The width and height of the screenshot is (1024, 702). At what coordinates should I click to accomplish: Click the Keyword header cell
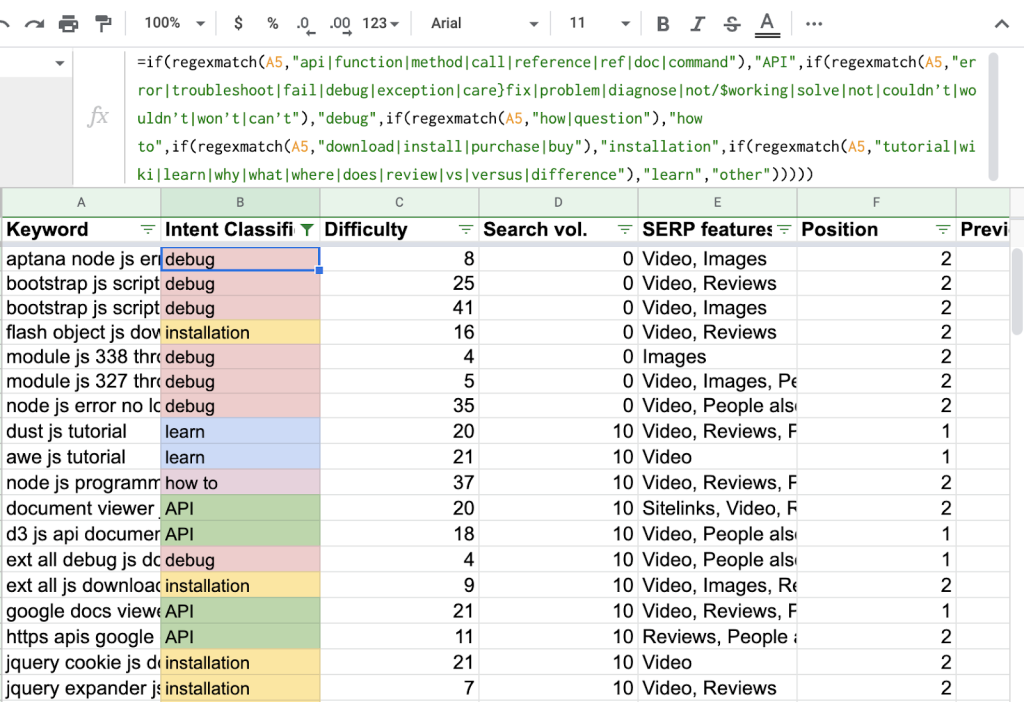81,229
